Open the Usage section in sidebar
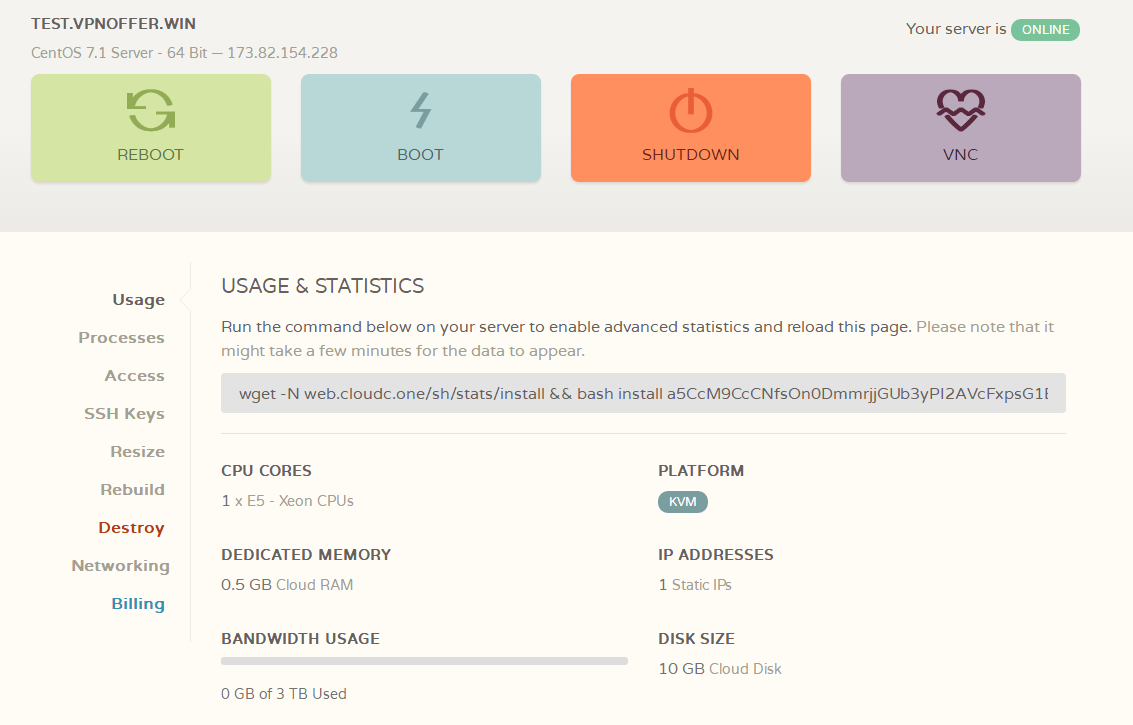 point(139,300)
